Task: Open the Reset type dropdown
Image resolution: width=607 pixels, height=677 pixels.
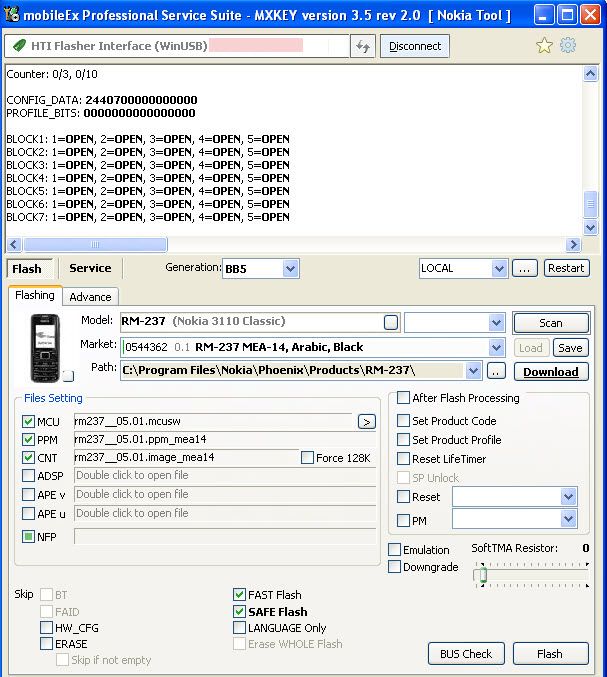Action: click(x=568, y=497)
